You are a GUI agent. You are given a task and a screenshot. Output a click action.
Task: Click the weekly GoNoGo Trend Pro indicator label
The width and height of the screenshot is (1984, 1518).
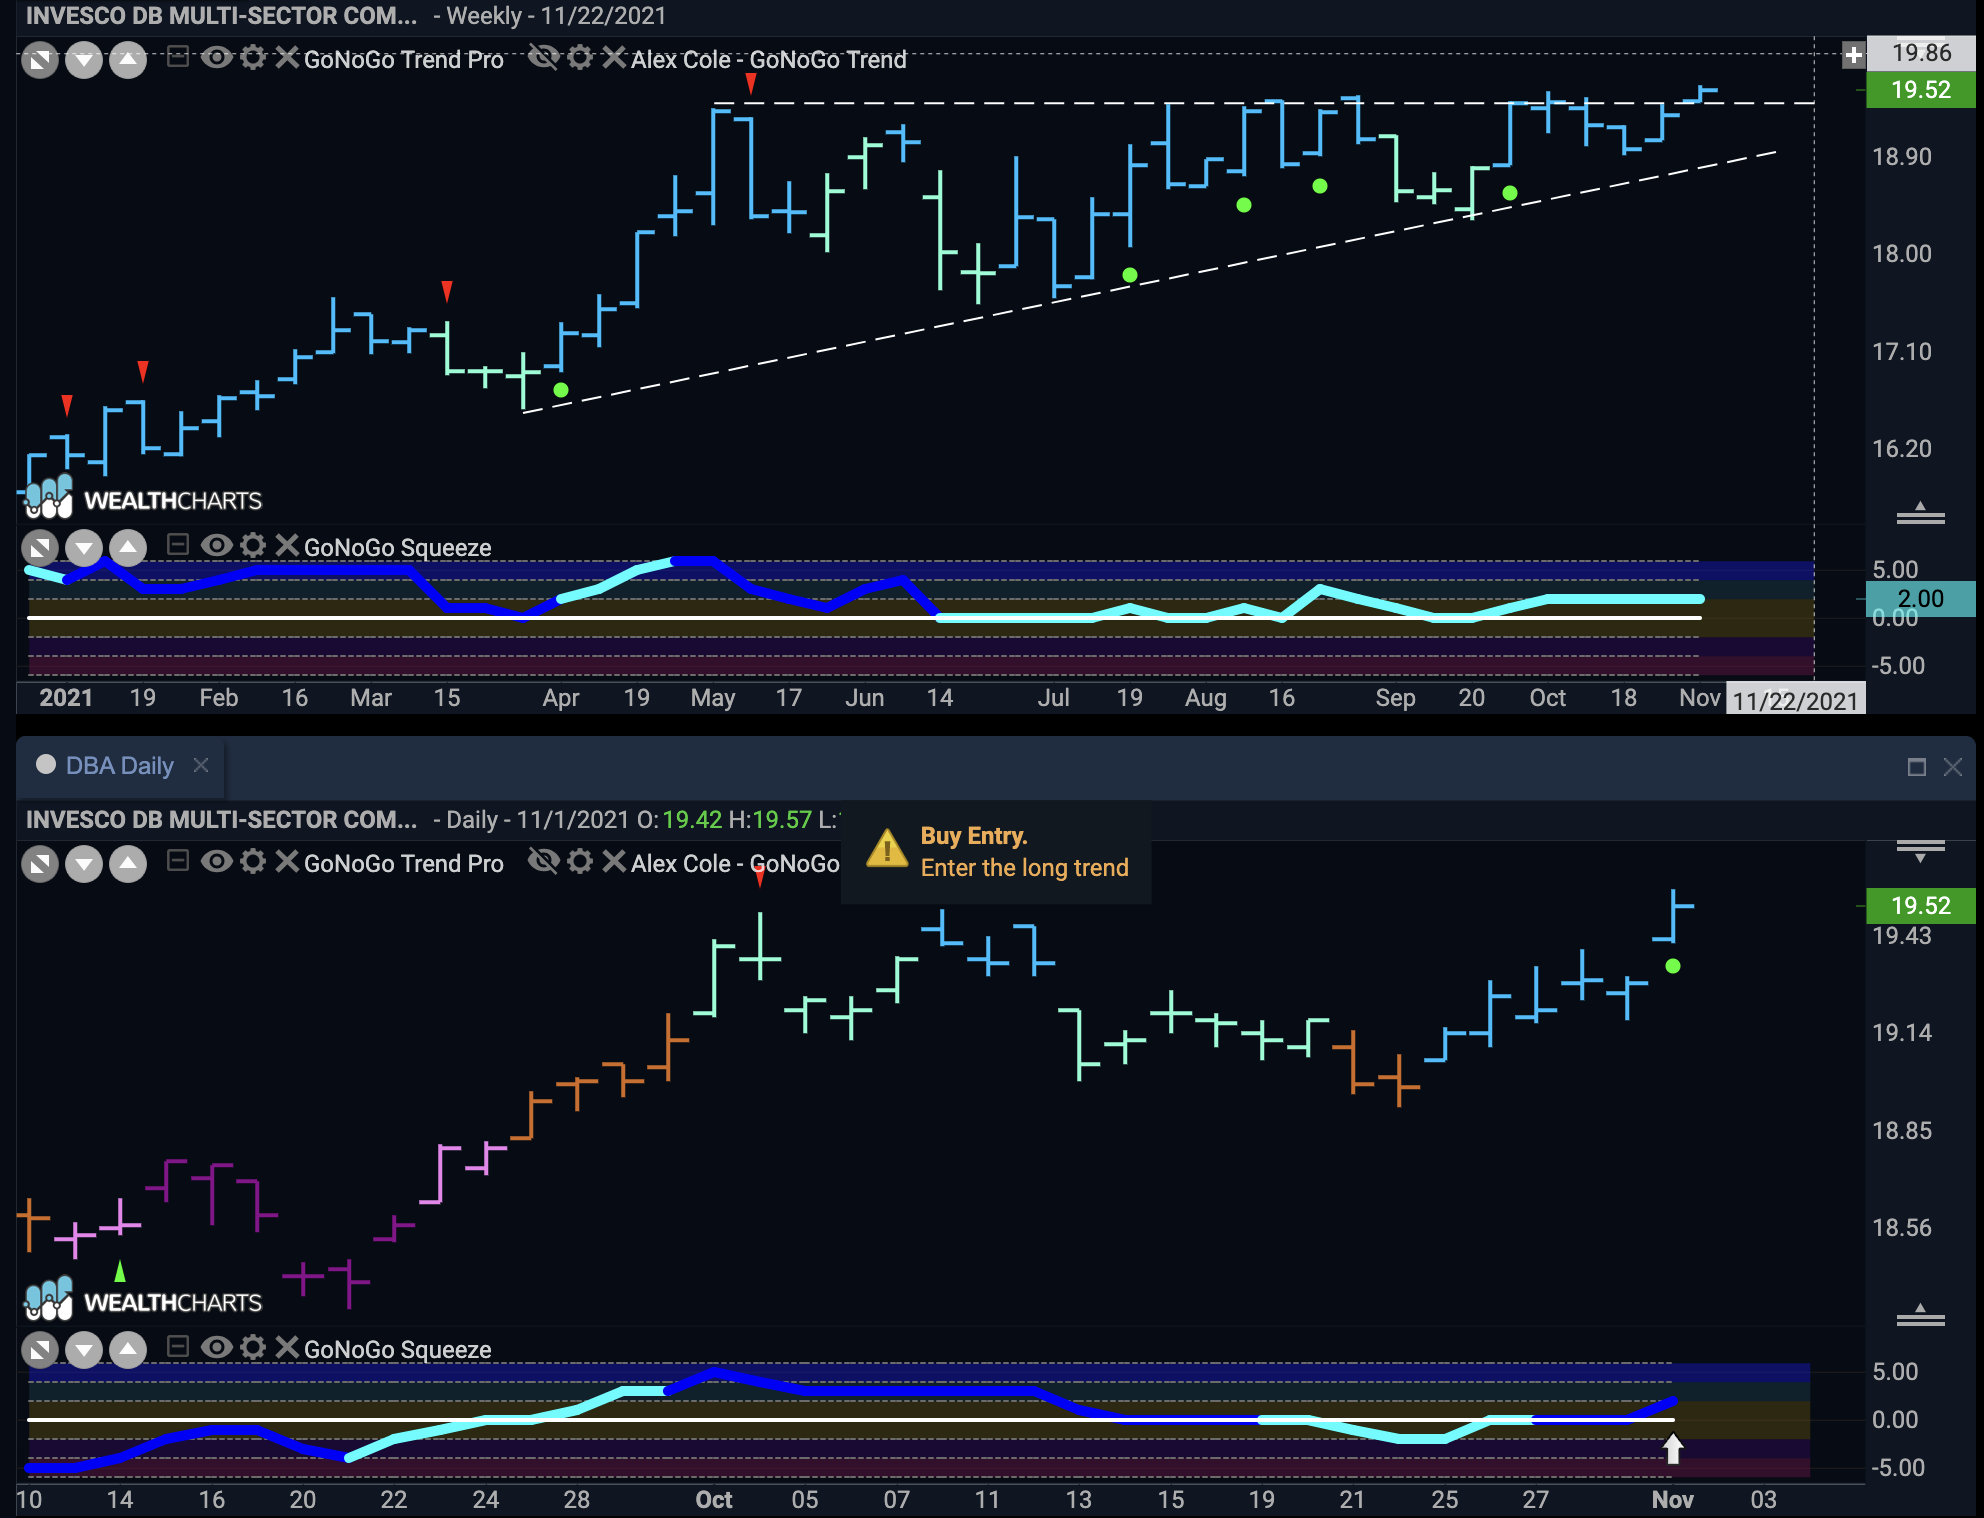coord(404,60)
